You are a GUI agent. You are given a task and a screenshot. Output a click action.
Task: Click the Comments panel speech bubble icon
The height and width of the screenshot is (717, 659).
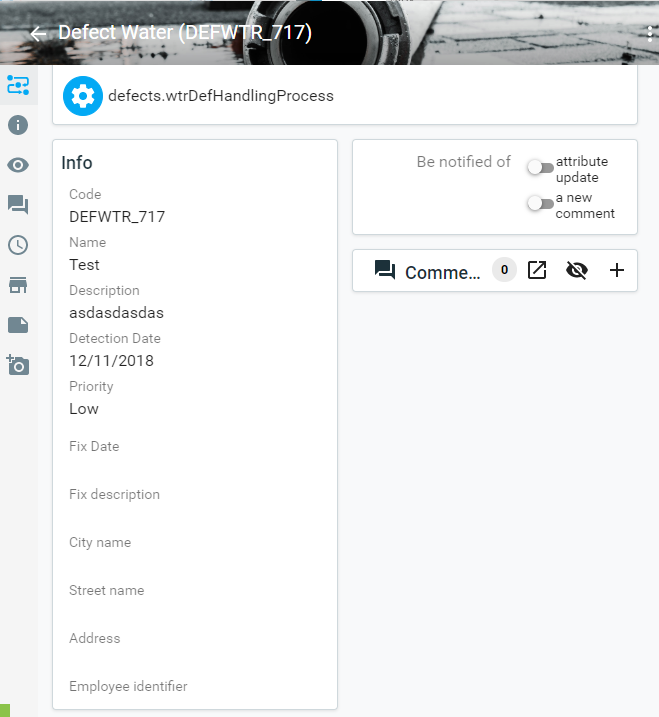tap(385, 270)
